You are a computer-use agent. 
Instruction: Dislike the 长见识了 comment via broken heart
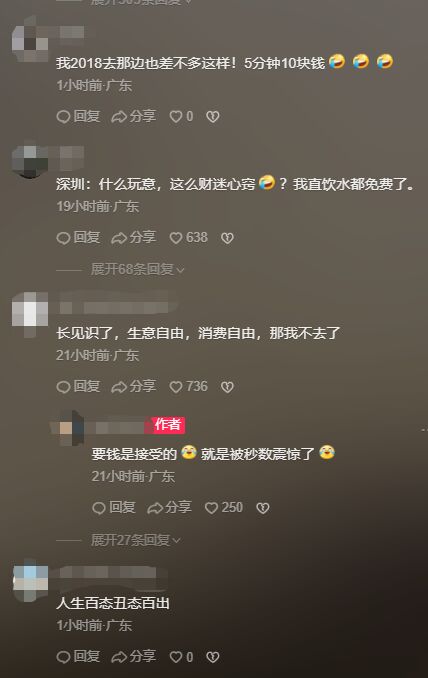point(227,387)
